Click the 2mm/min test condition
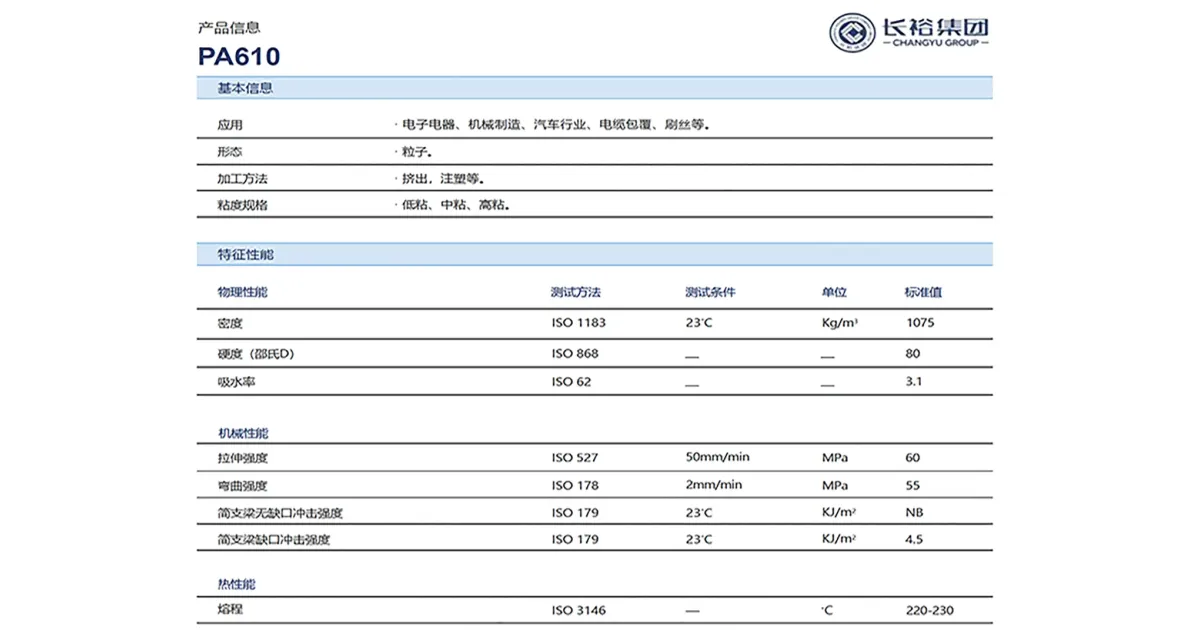Viewport: 1200px width, 630px height. click(x=714, y=485)
